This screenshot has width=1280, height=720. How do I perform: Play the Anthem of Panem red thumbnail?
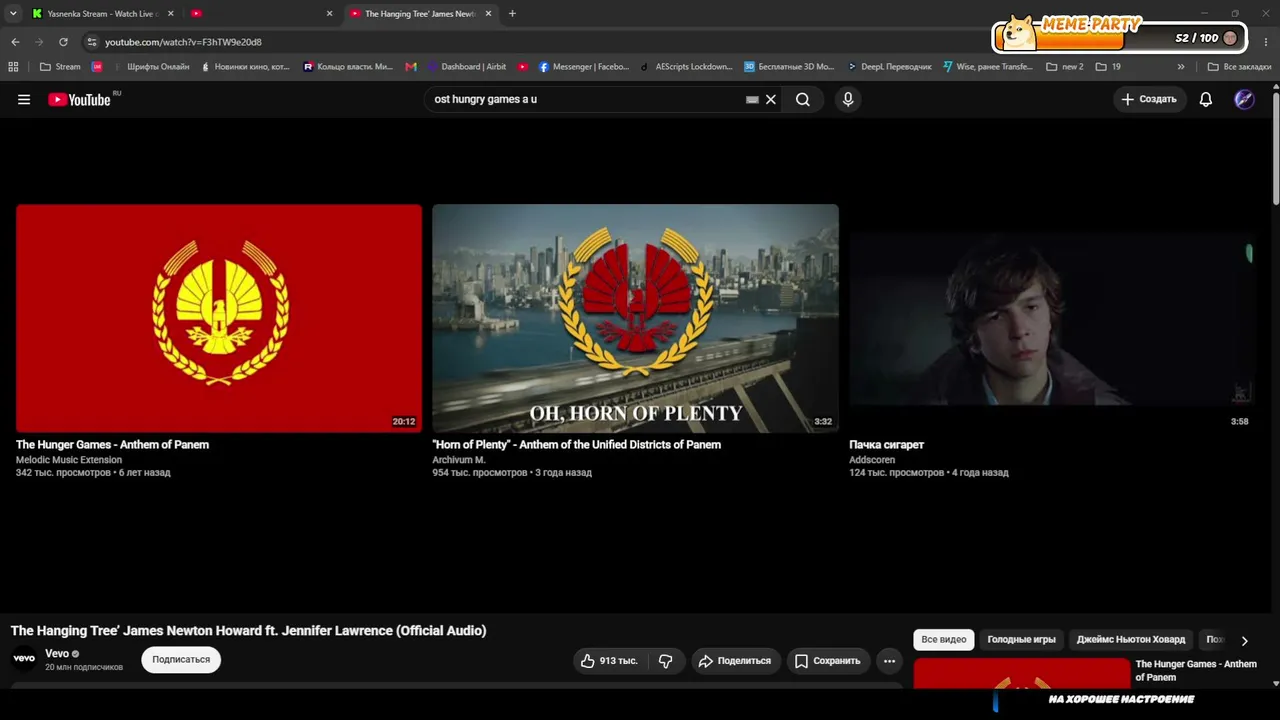point(219,318)
